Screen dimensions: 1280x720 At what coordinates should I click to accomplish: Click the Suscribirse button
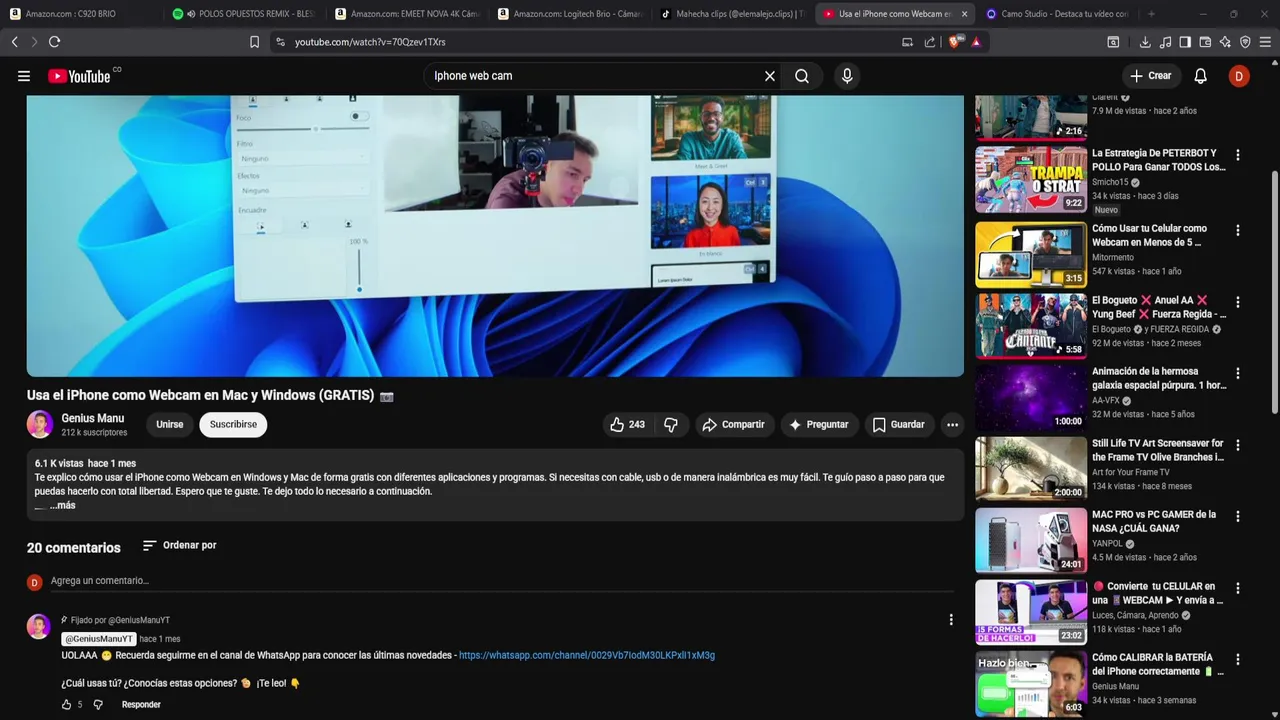(x=233, y=425)
